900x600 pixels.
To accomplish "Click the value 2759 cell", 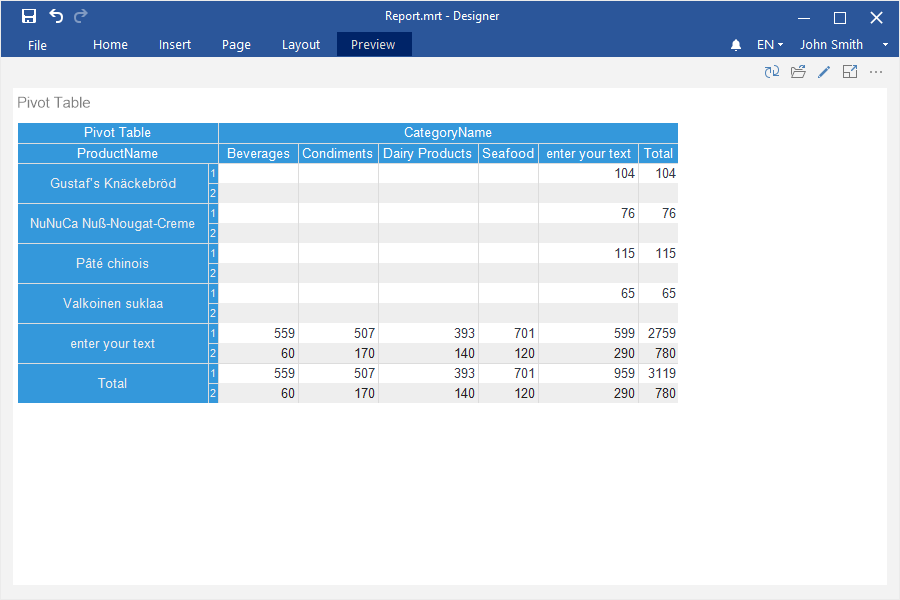I will pos(658,334).
